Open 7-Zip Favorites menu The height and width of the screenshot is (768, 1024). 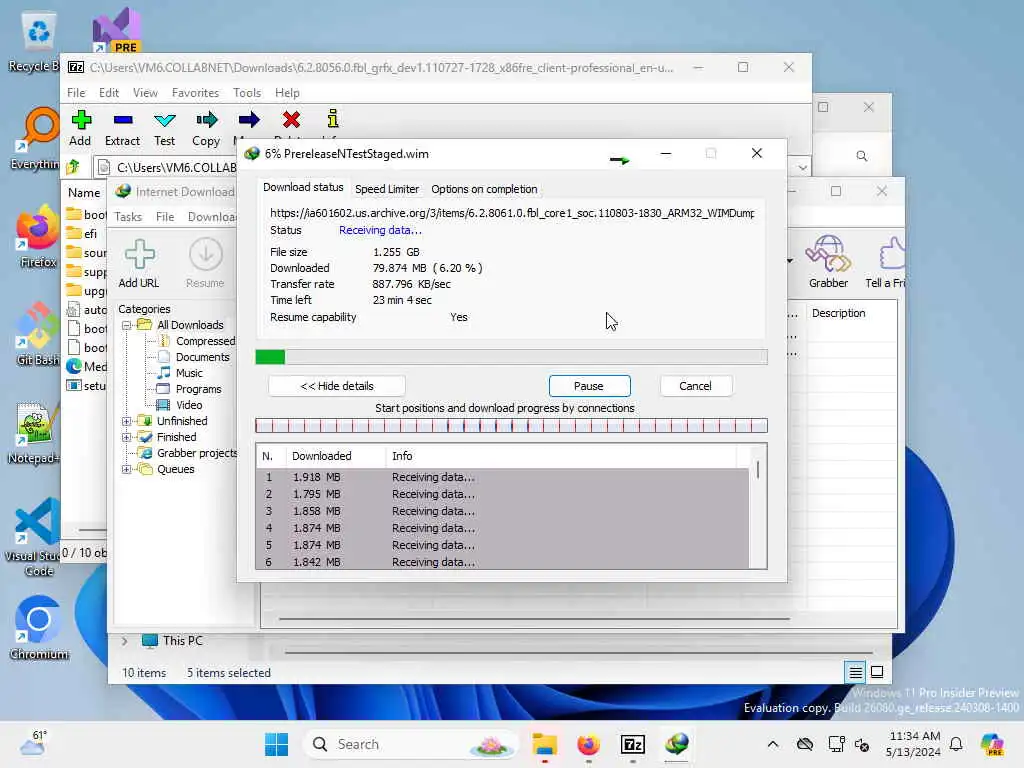coord(195,93)
